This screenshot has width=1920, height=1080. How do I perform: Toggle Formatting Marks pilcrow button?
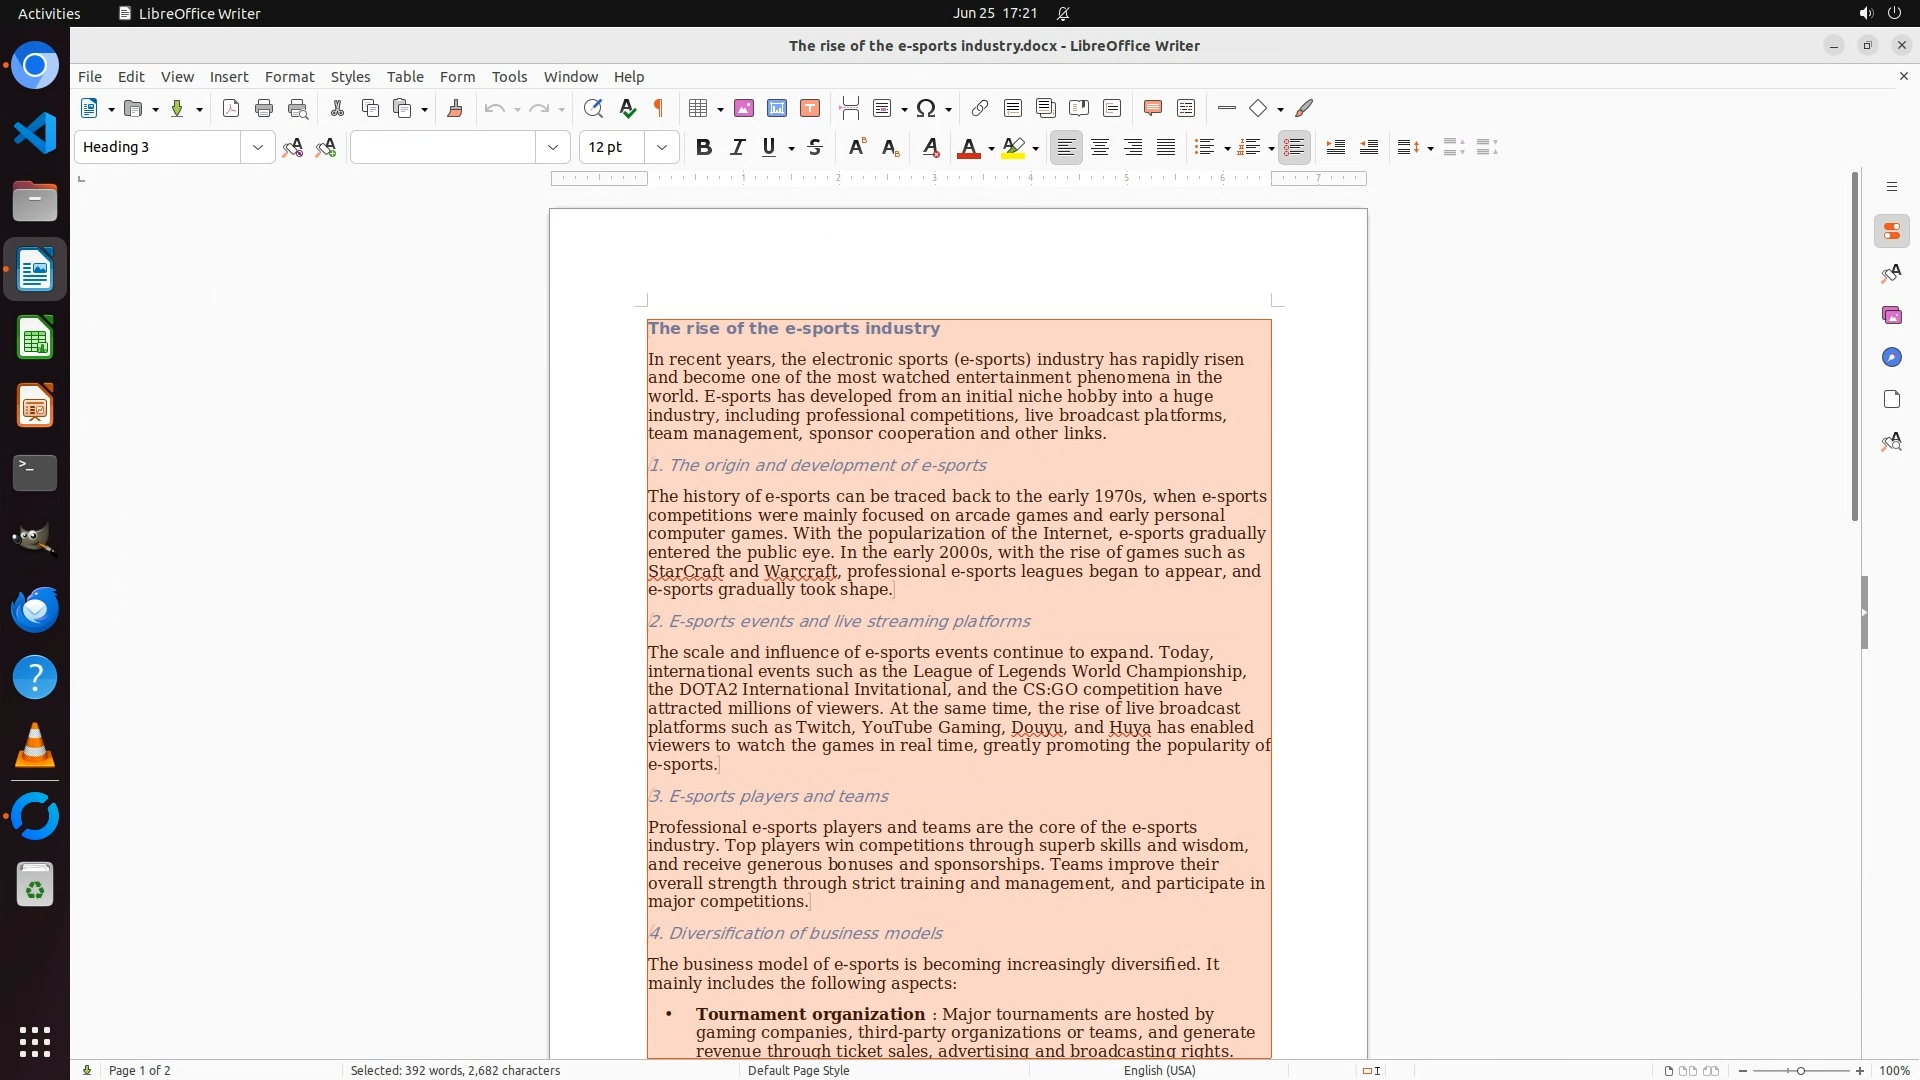(x=659, y=109)
